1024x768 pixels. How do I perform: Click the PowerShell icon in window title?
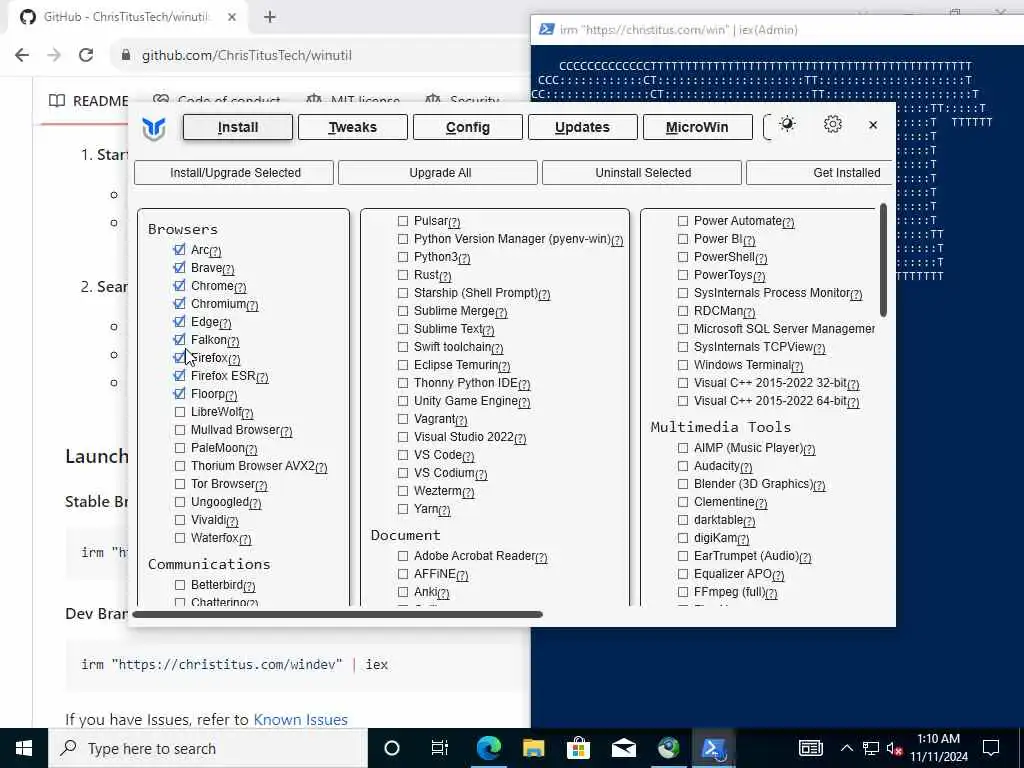coord(547,29)
